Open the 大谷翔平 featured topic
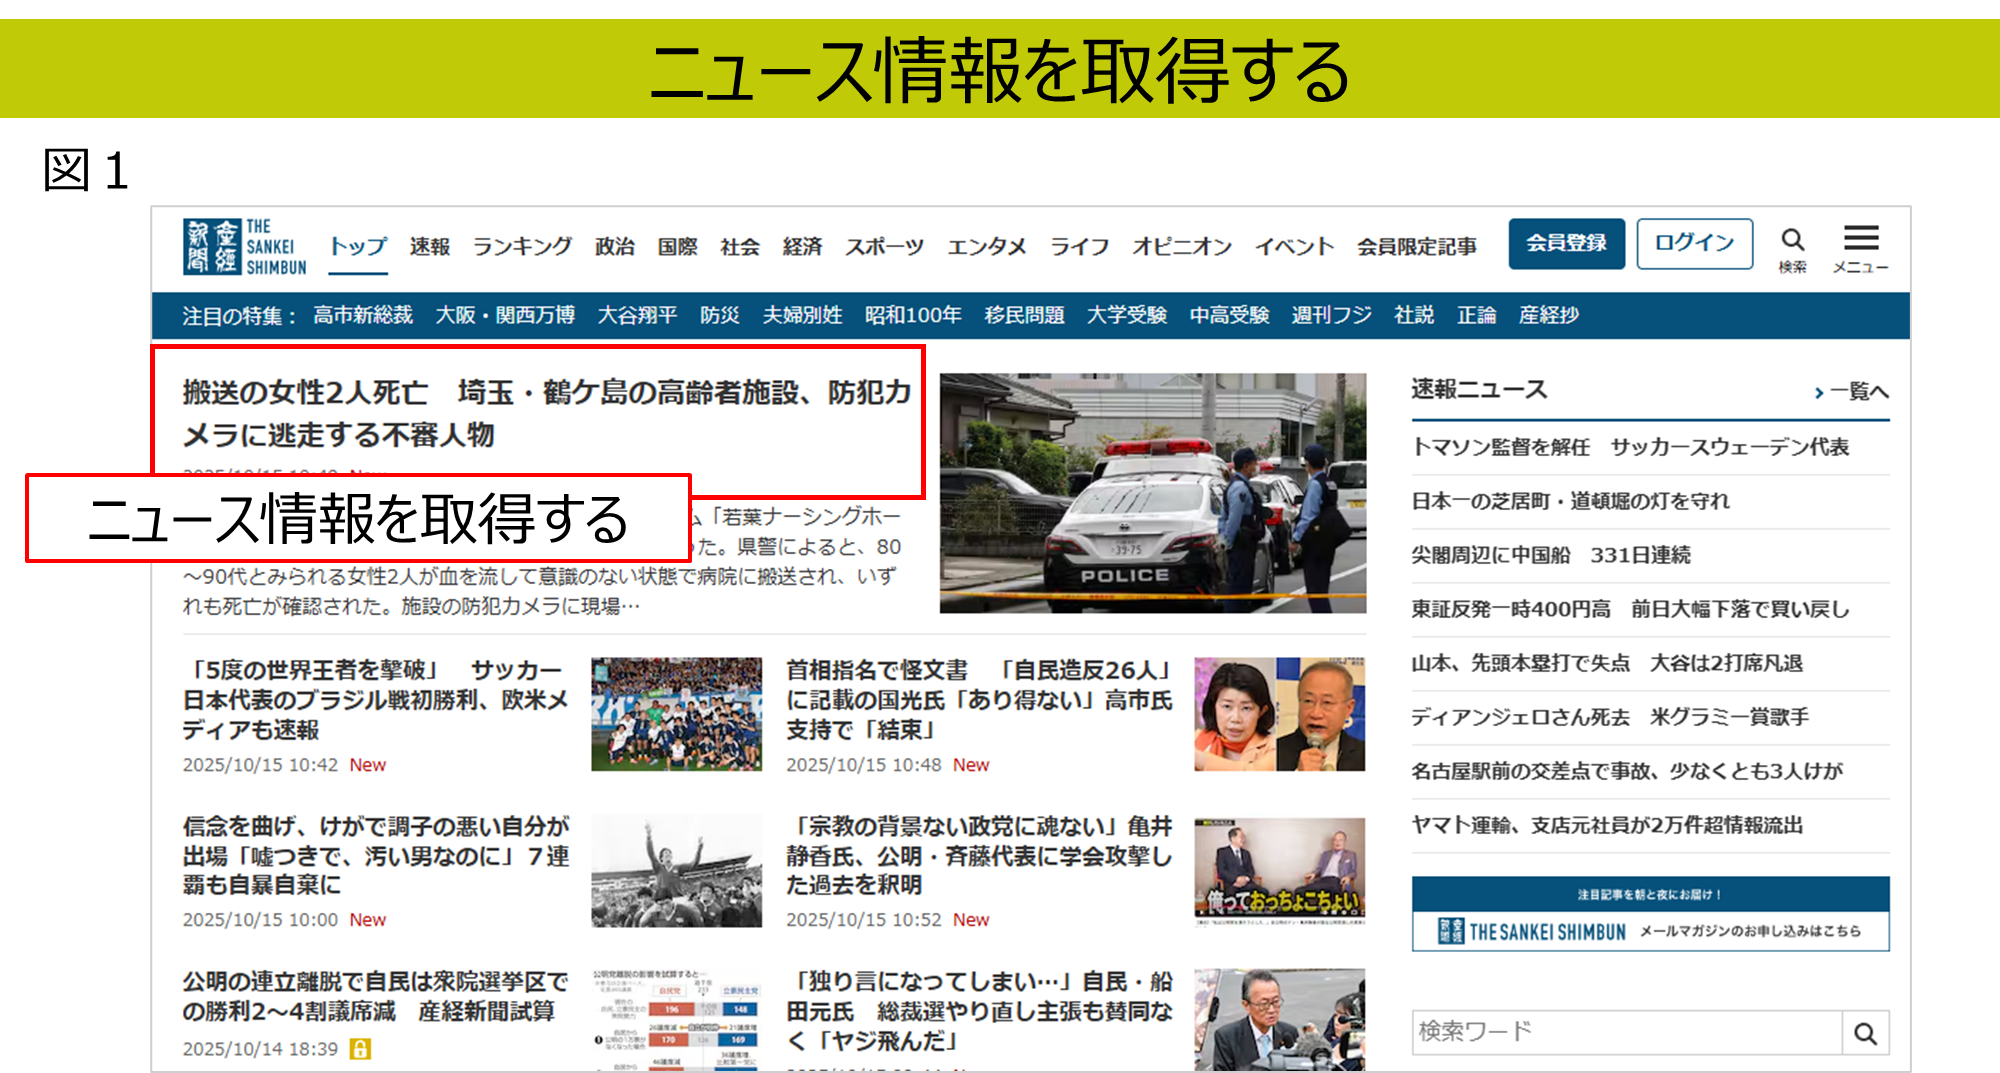 pos(637,316)
